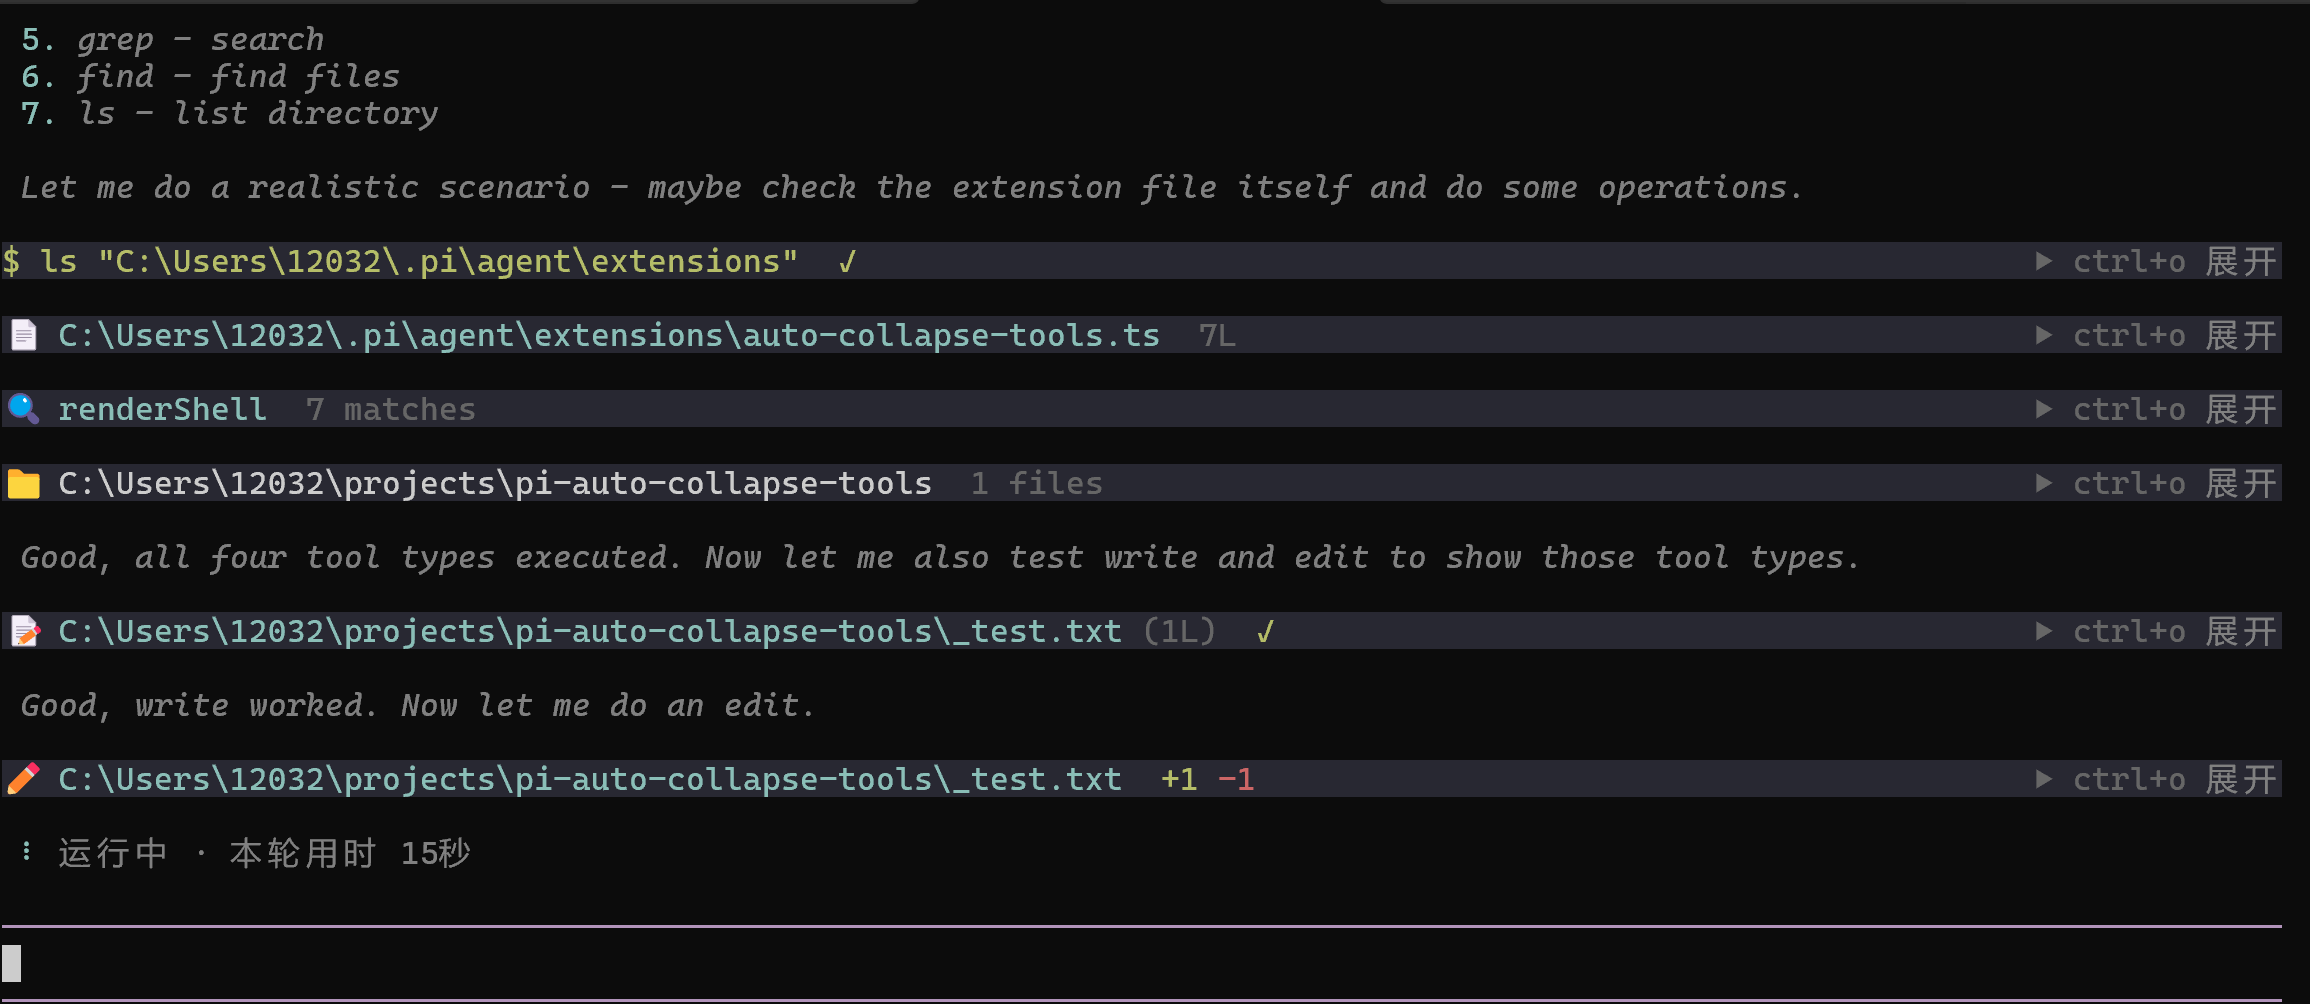Click 'ctrl+o 展开' on the ls command row

pos(2175,262)
